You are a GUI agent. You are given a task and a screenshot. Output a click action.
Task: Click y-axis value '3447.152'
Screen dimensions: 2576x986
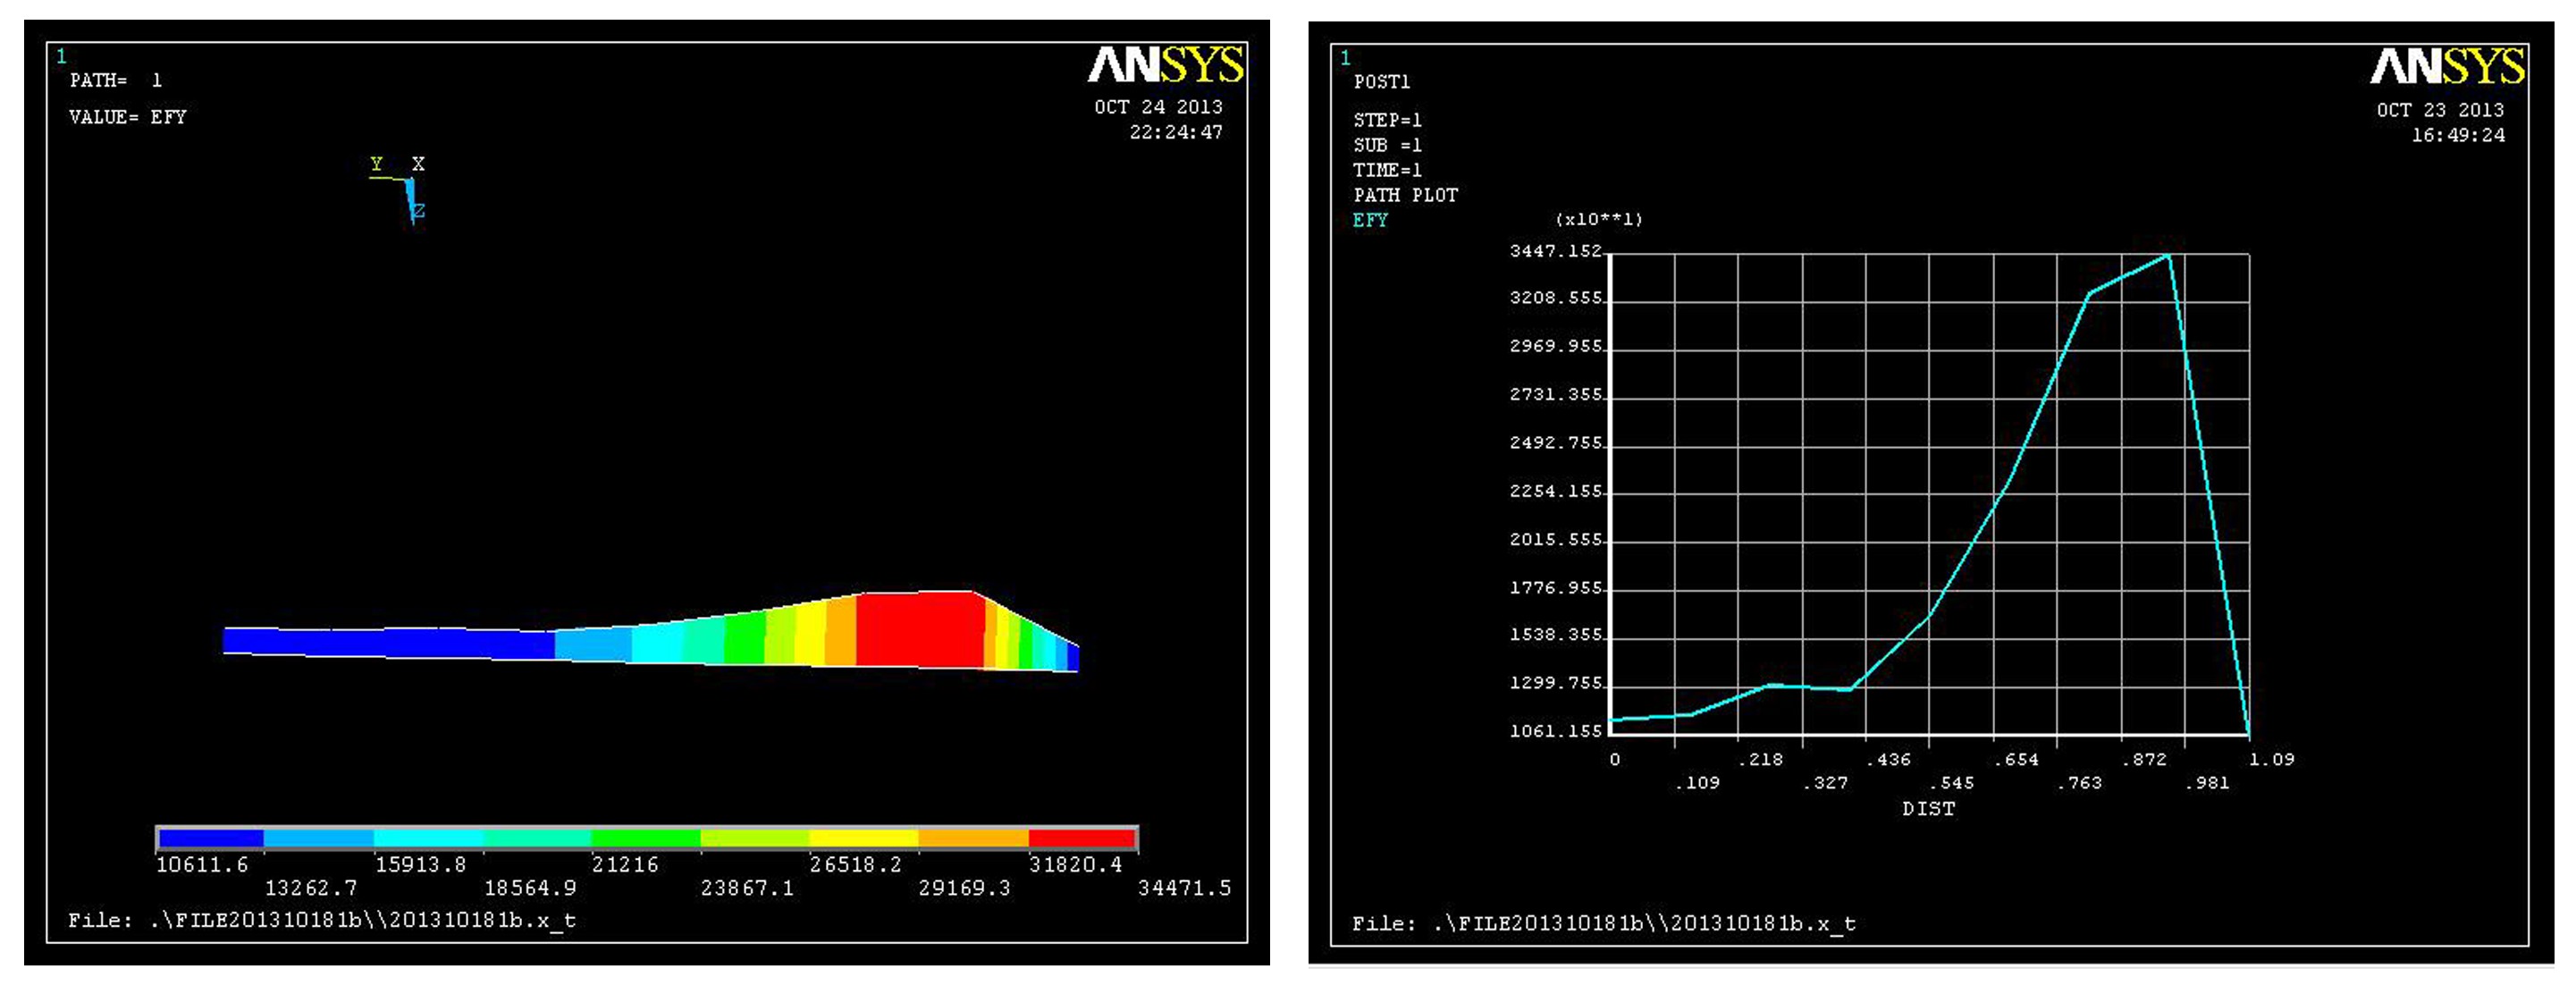1556,251
